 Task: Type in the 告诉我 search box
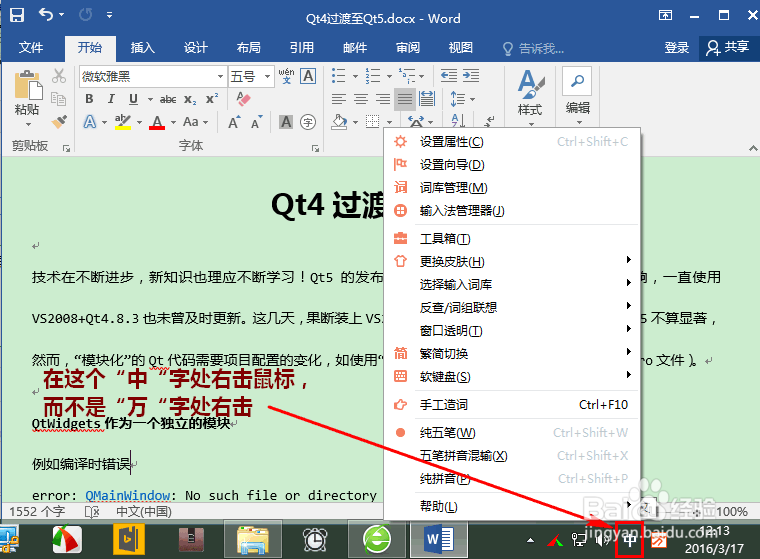tap(533, 48)
